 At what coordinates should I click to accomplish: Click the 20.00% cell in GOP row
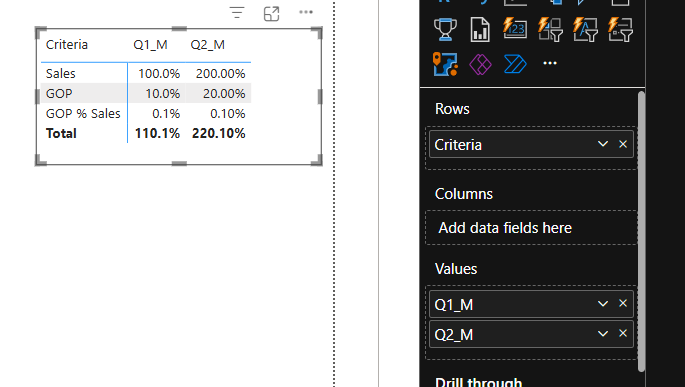pos(224,93)
